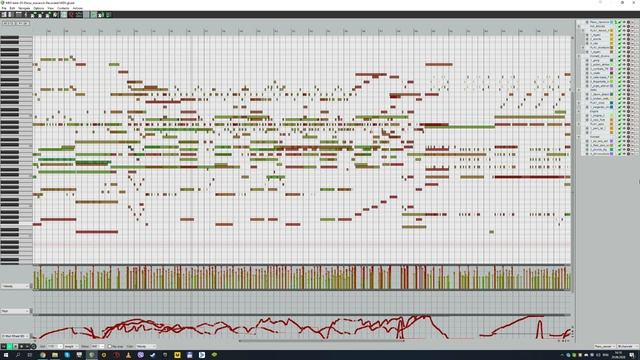640x360 pixels.
Task: Click the purple track color swatch
Action: [x=611, y=141]
